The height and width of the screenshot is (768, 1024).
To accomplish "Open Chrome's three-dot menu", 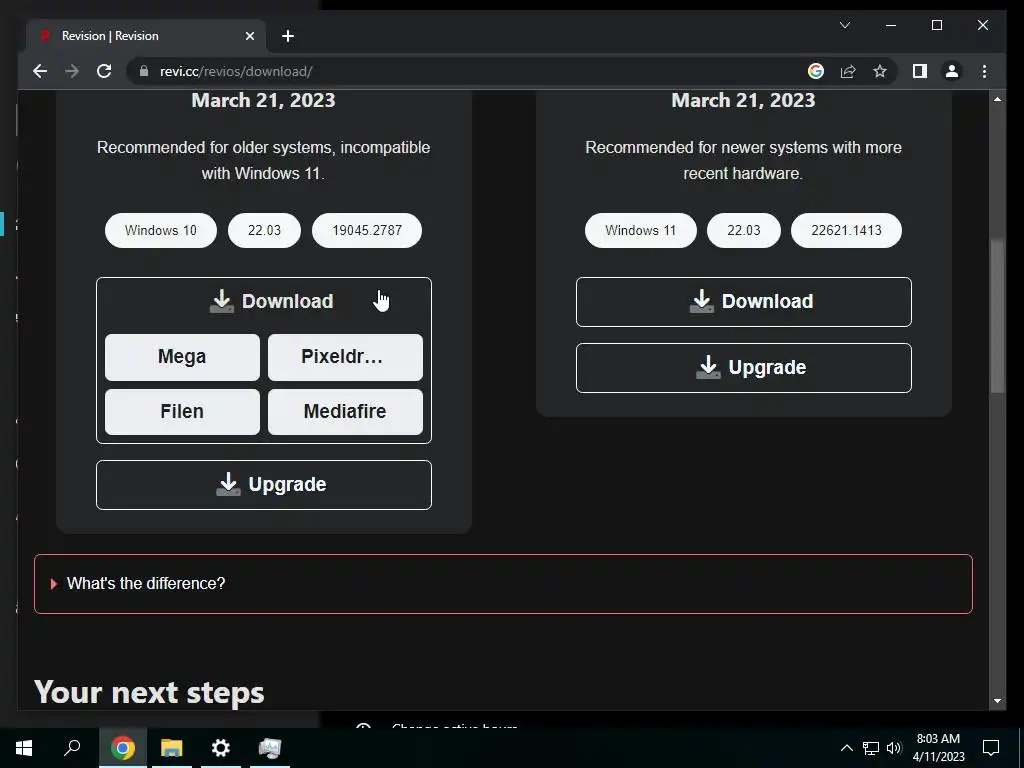I will coord(984,71).
